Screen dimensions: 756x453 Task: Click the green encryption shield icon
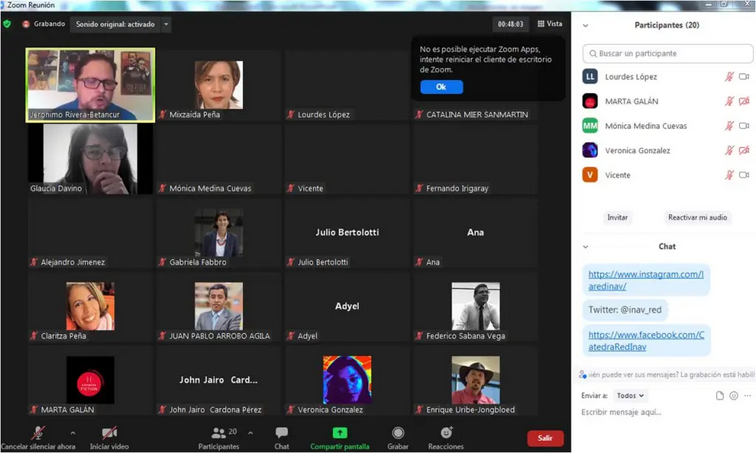point(7,24)
